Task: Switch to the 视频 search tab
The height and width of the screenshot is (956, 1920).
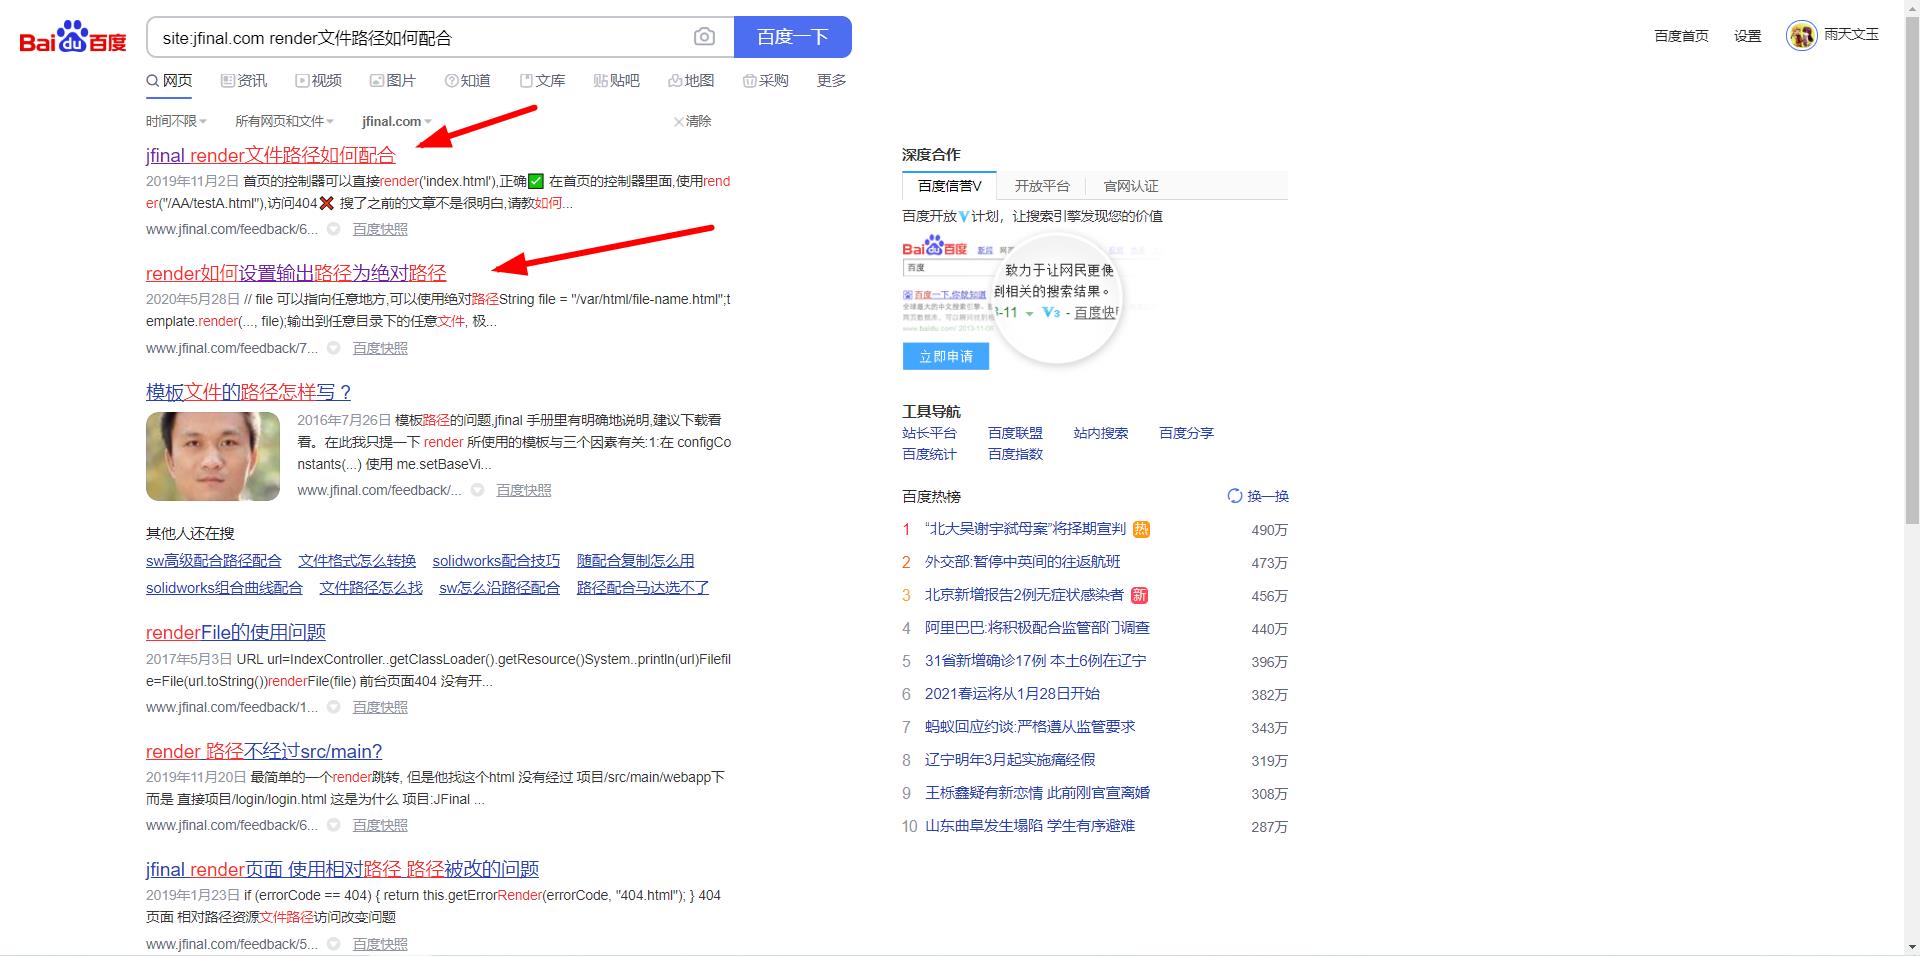Action: [x=319, y=80]
